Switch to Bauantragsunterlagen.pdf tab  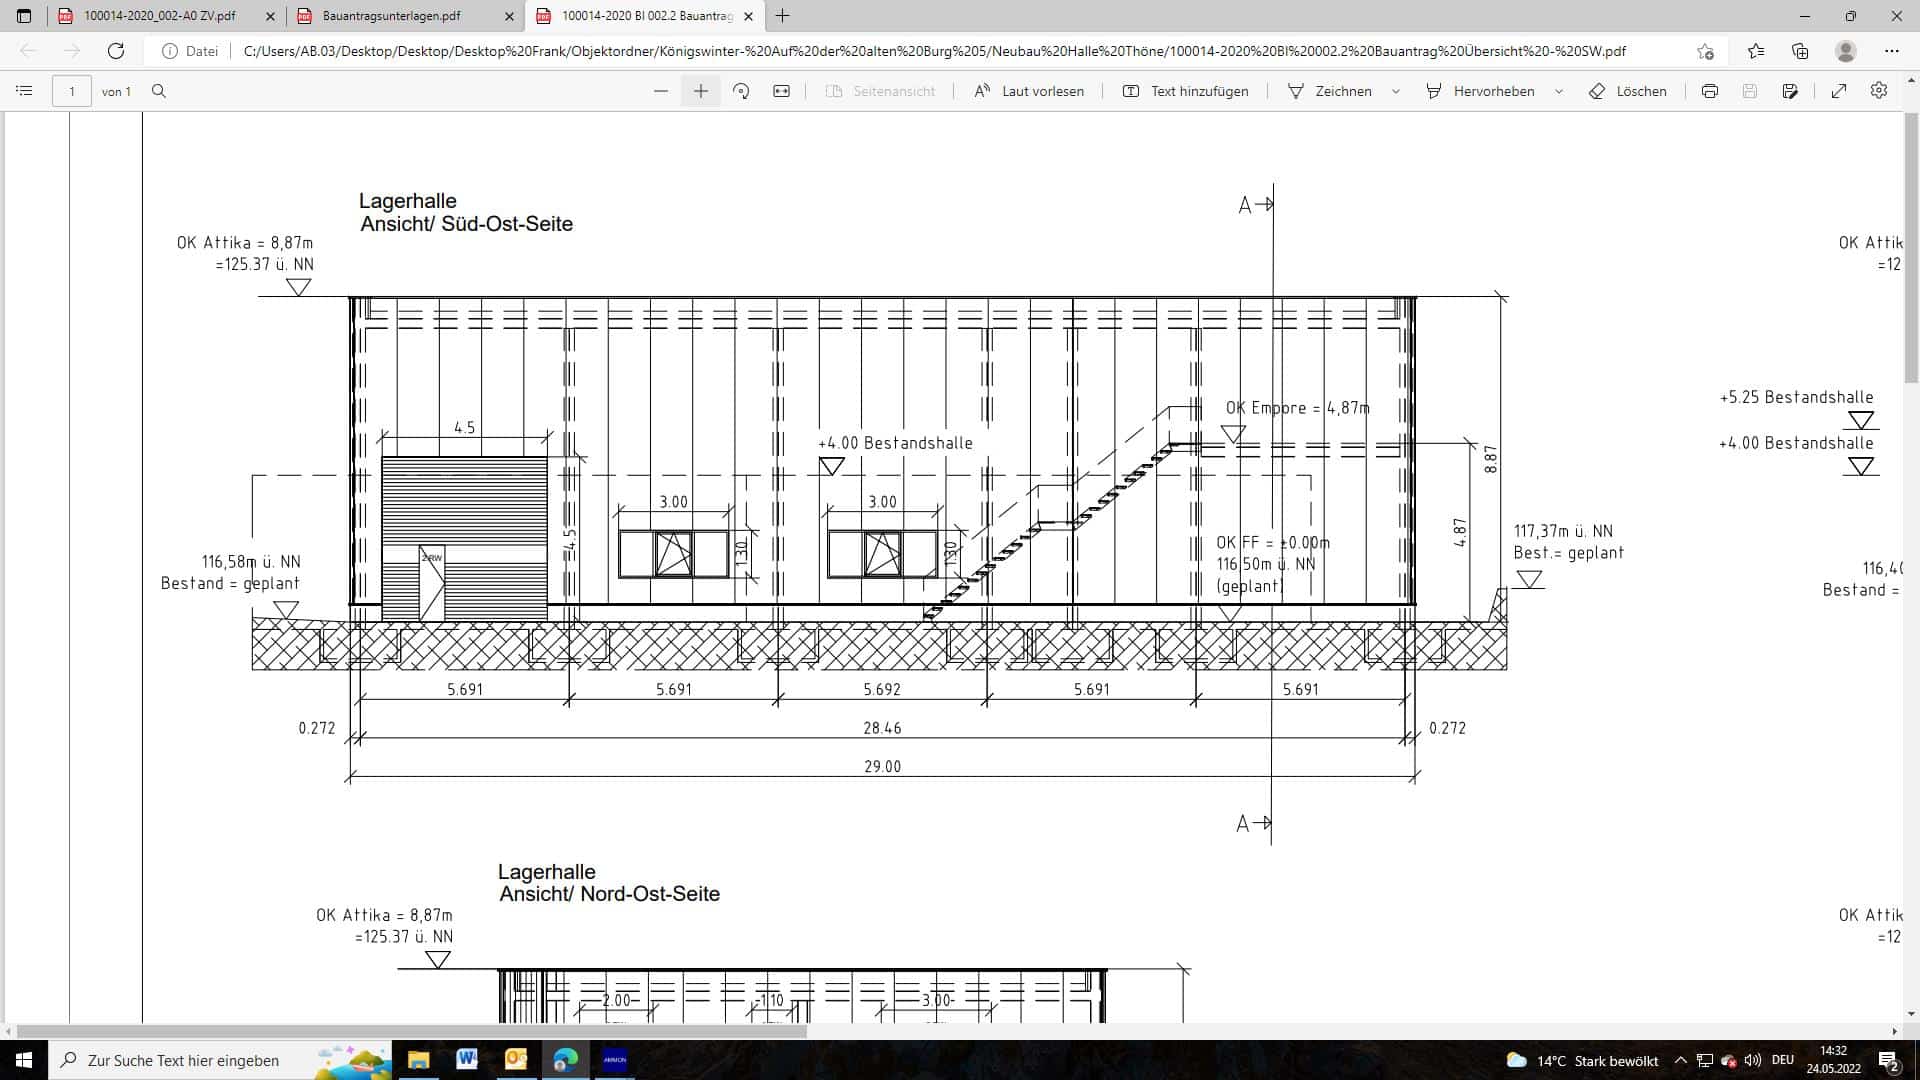(392, 16)
